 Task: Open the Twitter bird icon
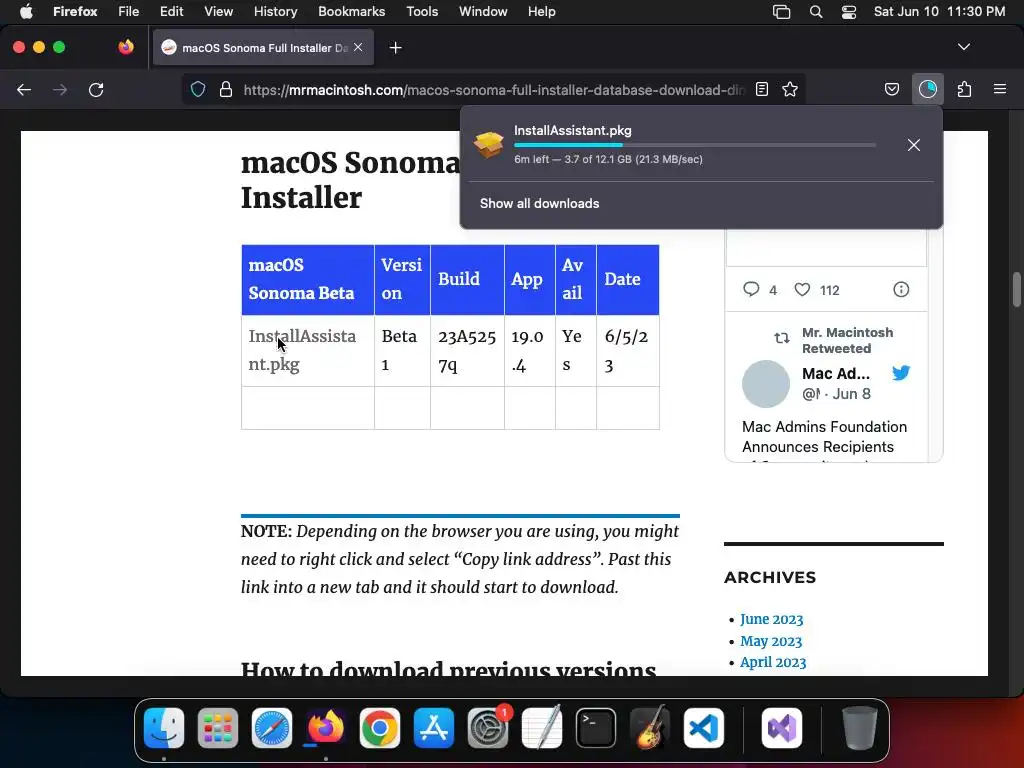click(x=901, y=372)
